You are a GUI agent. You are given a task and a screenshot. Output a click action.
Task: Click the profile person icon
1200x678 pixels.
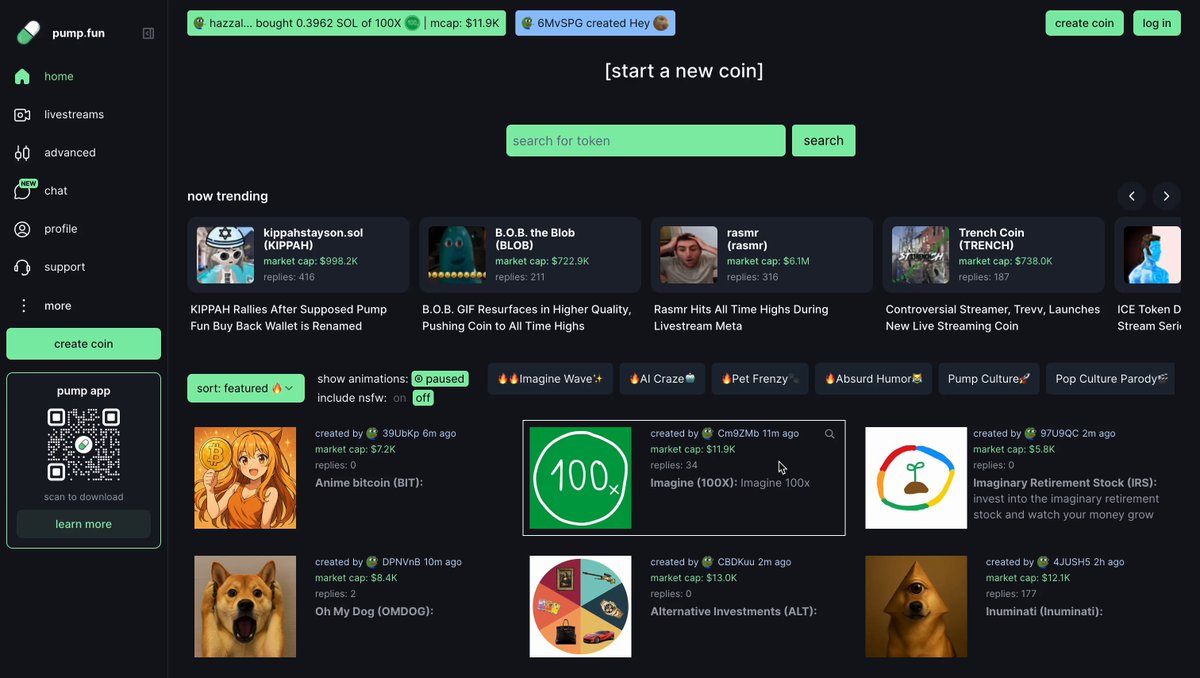[x=22, y=229]
